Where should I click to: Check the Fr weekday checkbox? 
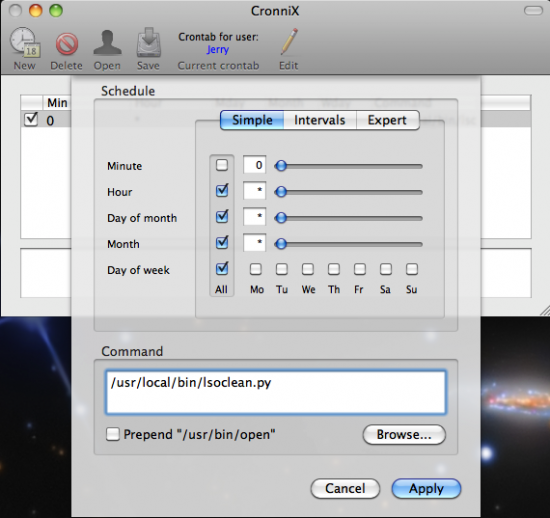360,269
